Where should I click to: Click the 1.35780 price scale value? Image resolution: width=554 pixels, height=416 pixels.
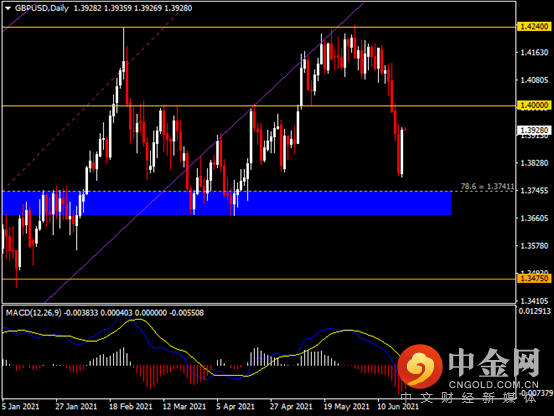pyautogui.click(x=534, y=246)
